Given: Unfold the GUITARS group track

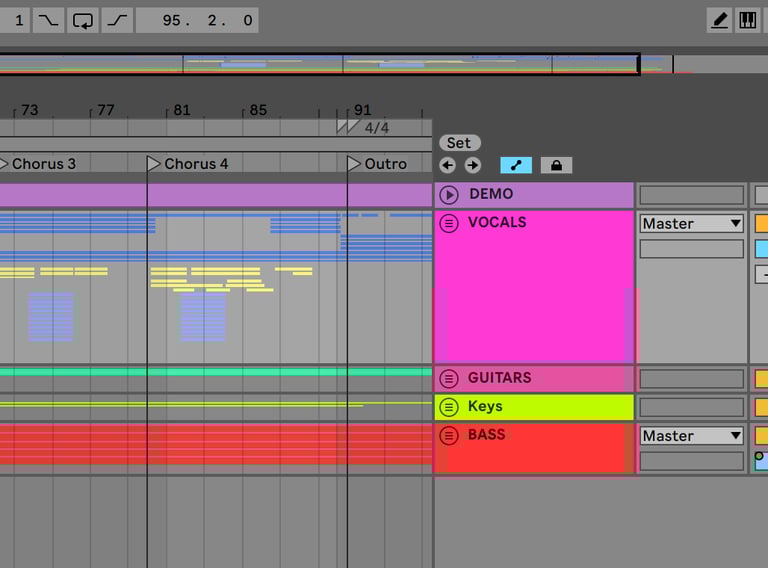Looking at the screenshot, I should (449, 378).
